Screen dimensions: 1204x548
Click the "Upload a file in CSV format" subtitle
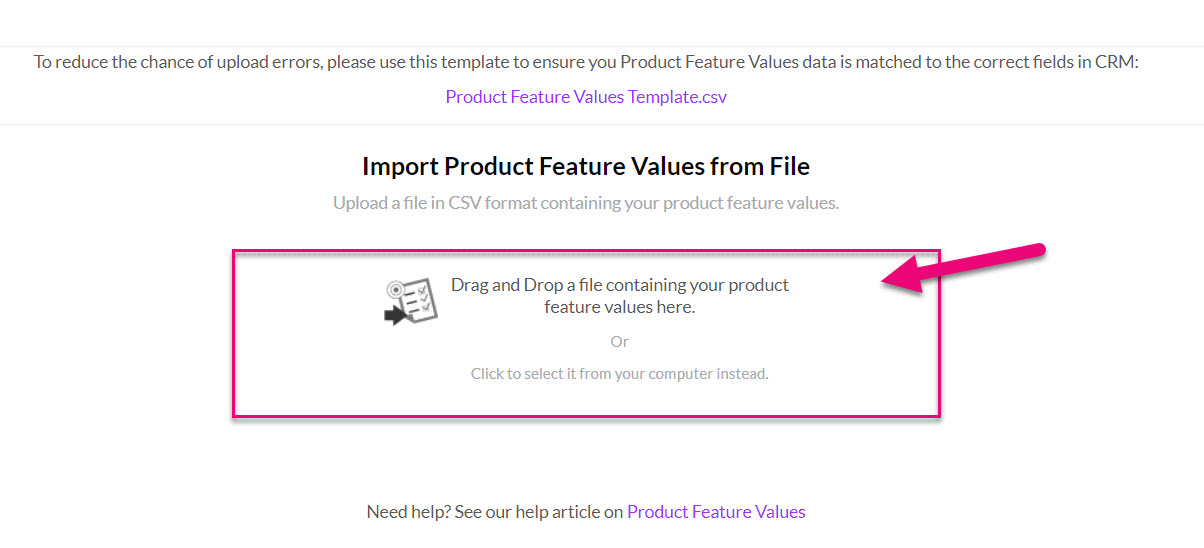click(586, 203)
